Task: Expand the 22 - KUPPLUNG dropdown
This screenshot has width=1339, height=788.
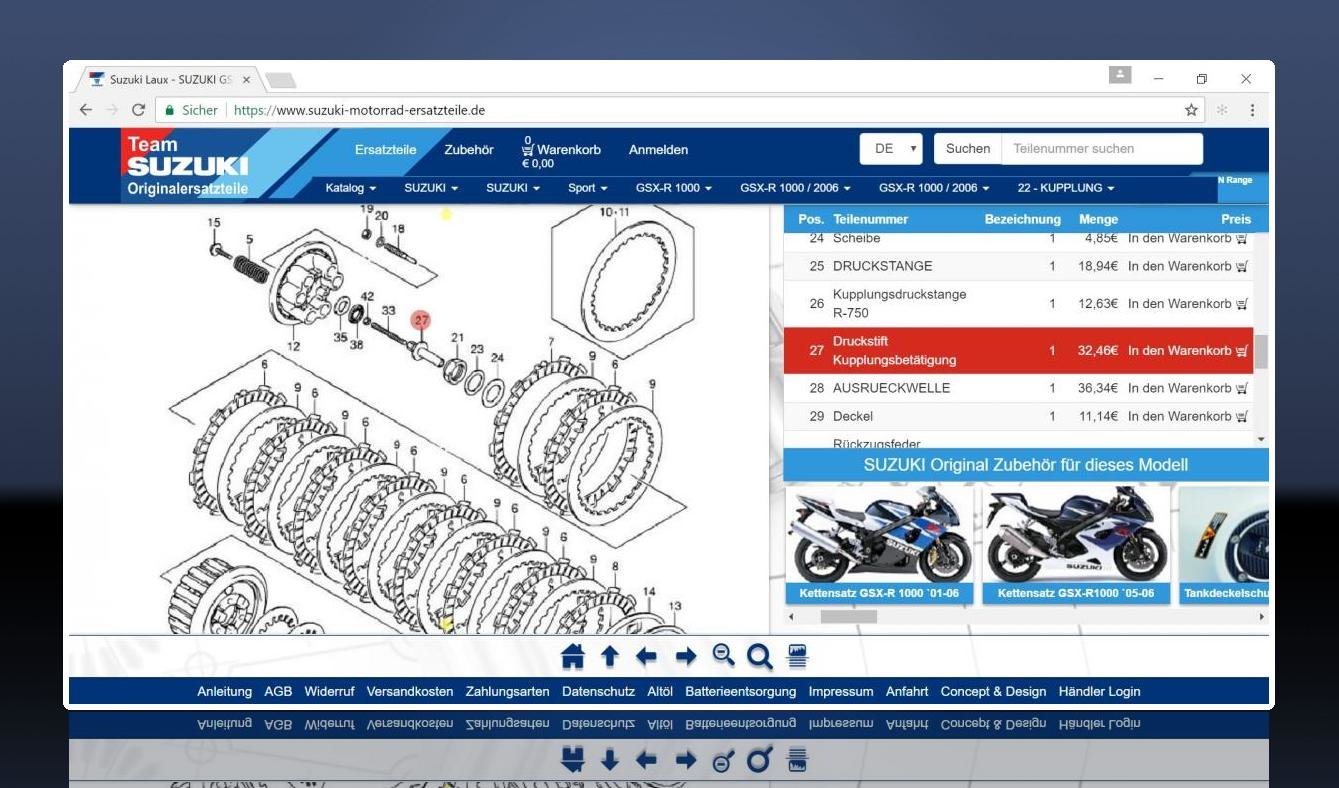Action: (x=1066, y=188)
